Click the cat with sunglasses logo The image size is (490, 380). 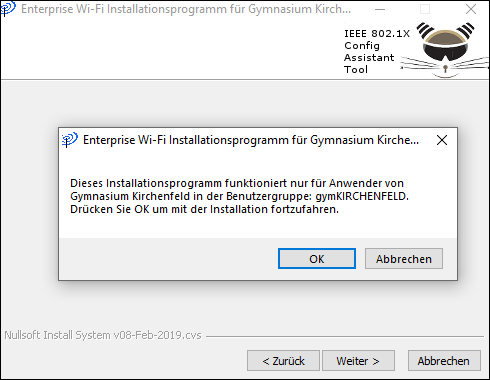click(445, 50)
